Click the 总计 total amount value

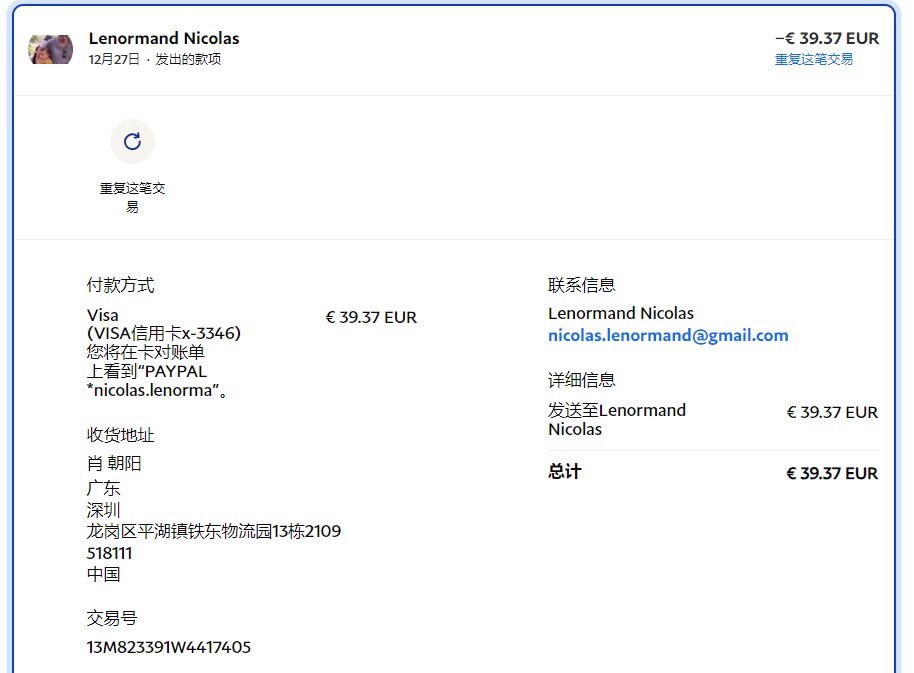click(x=831, y=473)
